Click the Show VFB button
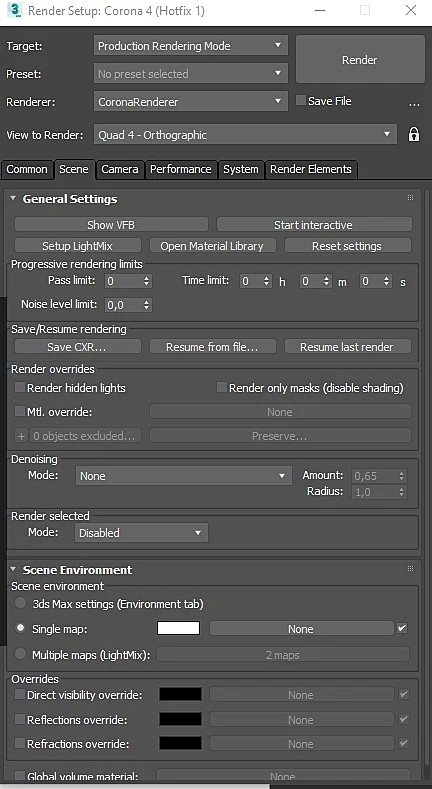 pyautogui.click(x=111, y=224)
